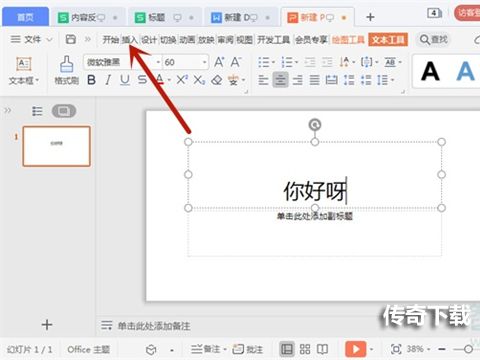Expand the more » quick access tools
The image size is (480, 360).
coord(87,39)
